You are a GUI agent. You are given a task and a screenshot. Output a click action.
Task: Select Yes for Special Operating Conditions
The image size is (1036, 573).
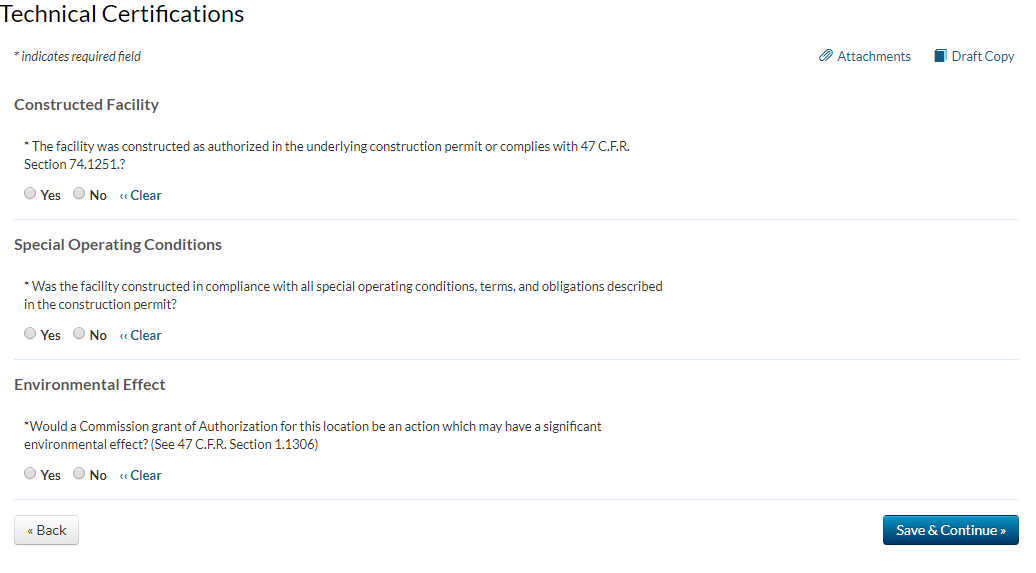click(x=30, y=334)
